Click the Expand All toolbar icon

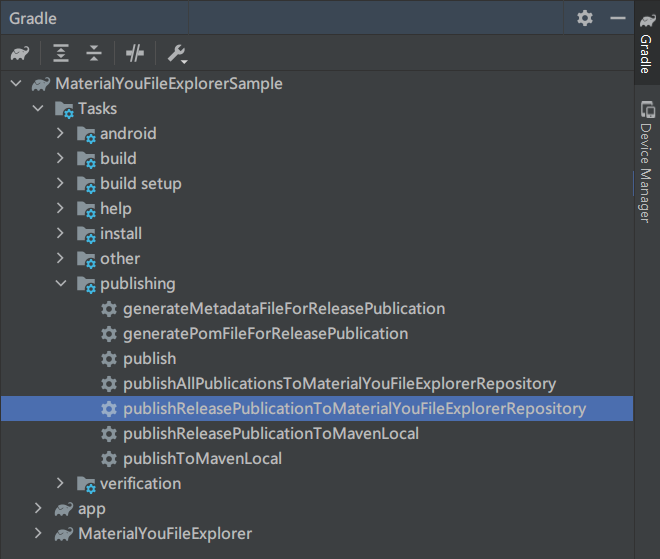(x=62, y=54)
